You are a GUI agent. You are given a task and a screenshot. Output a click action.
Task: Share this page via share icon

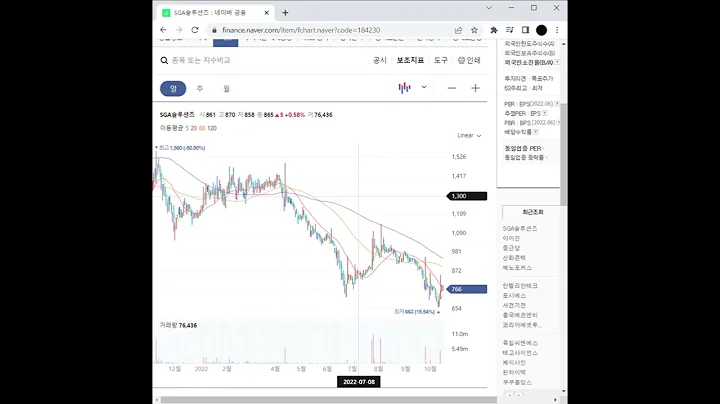tap(458, 30)
